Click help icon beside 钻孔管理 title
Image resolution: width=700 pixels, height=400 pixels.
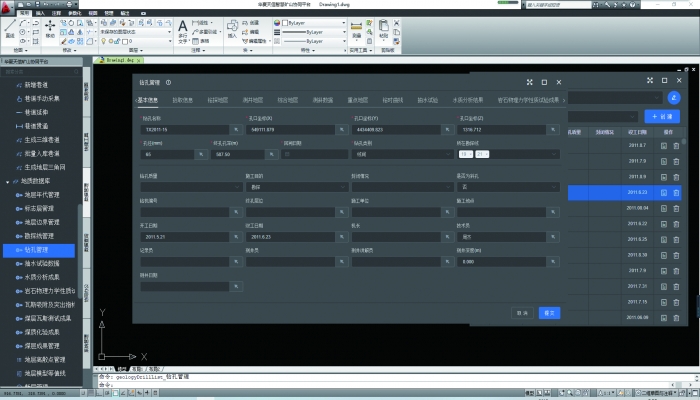pos(169,82)
